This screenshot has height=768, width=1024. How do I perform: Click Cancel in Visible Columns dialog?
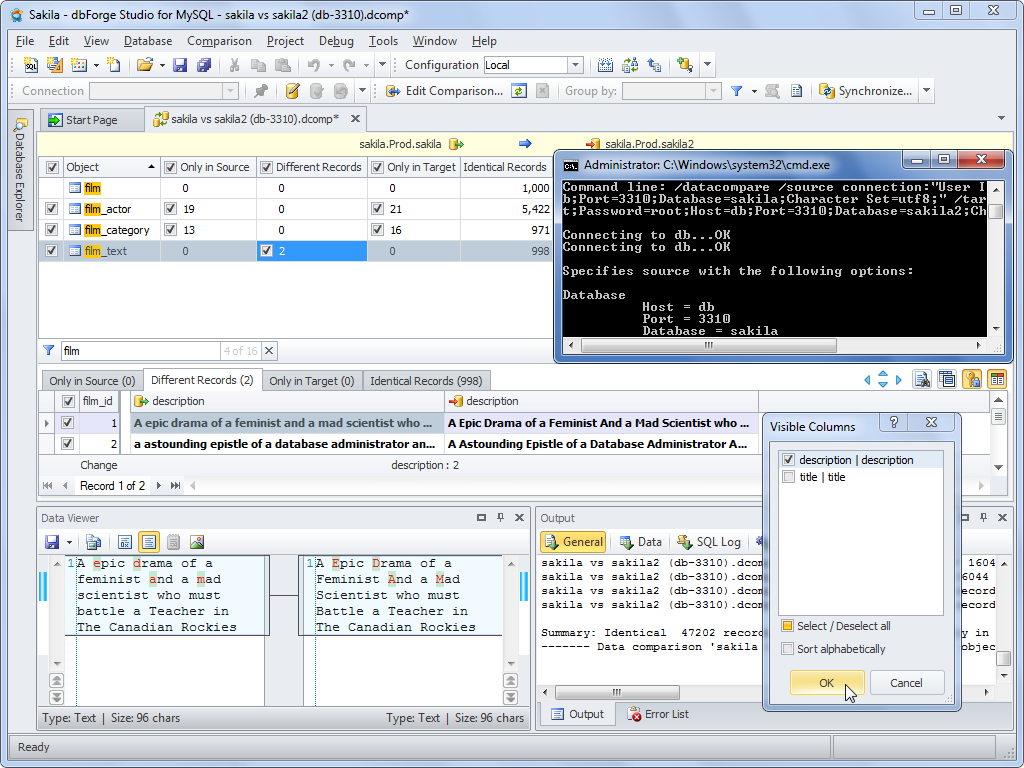tap(906, 683)
